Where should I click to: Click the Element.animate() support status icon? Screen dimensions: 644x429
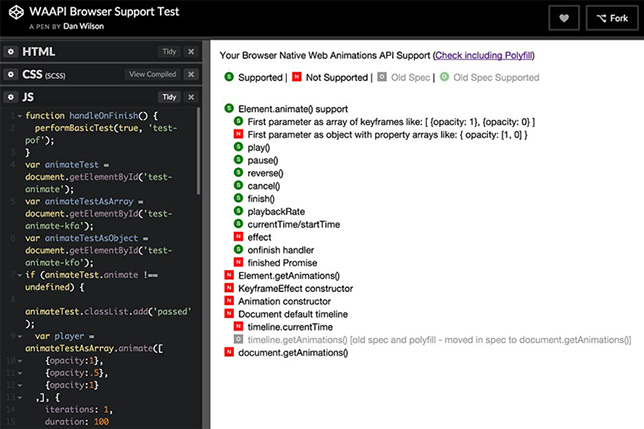point(229,108)
